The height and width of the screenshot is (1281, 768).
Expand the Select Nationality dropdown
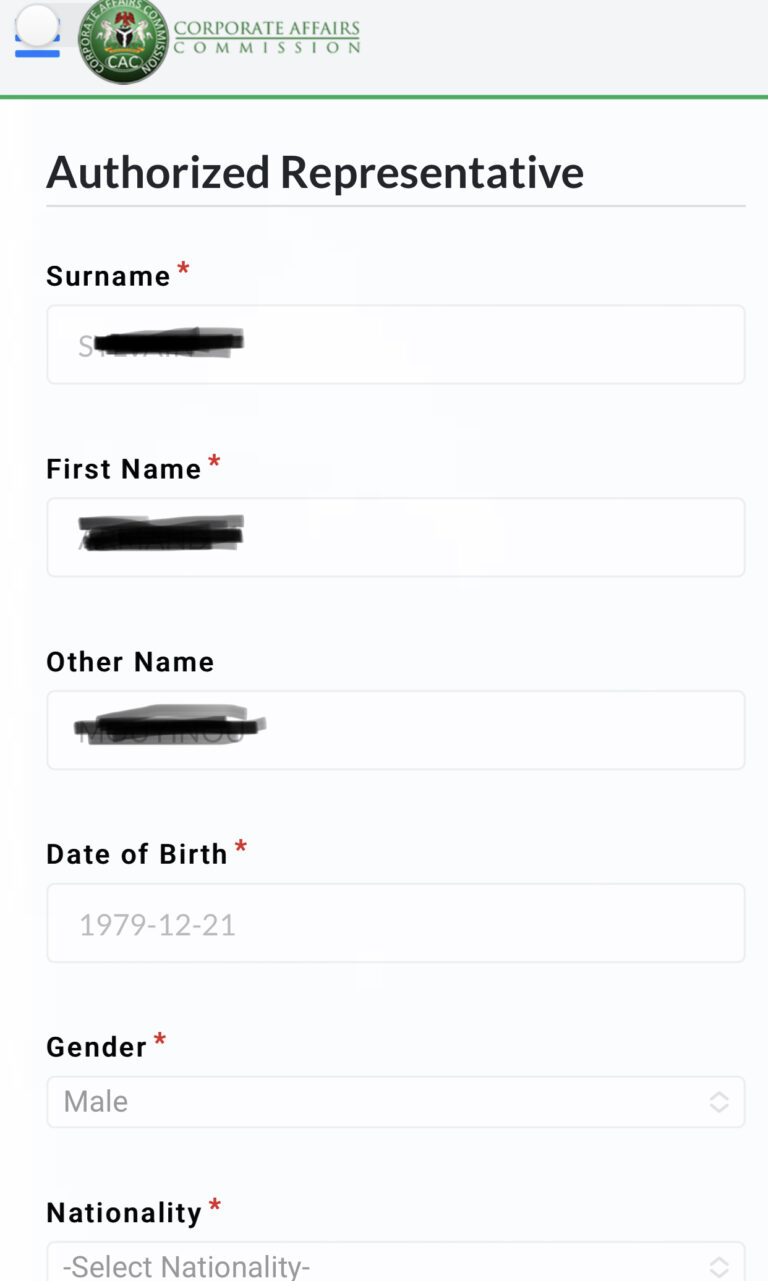[x=395, y=1264]
